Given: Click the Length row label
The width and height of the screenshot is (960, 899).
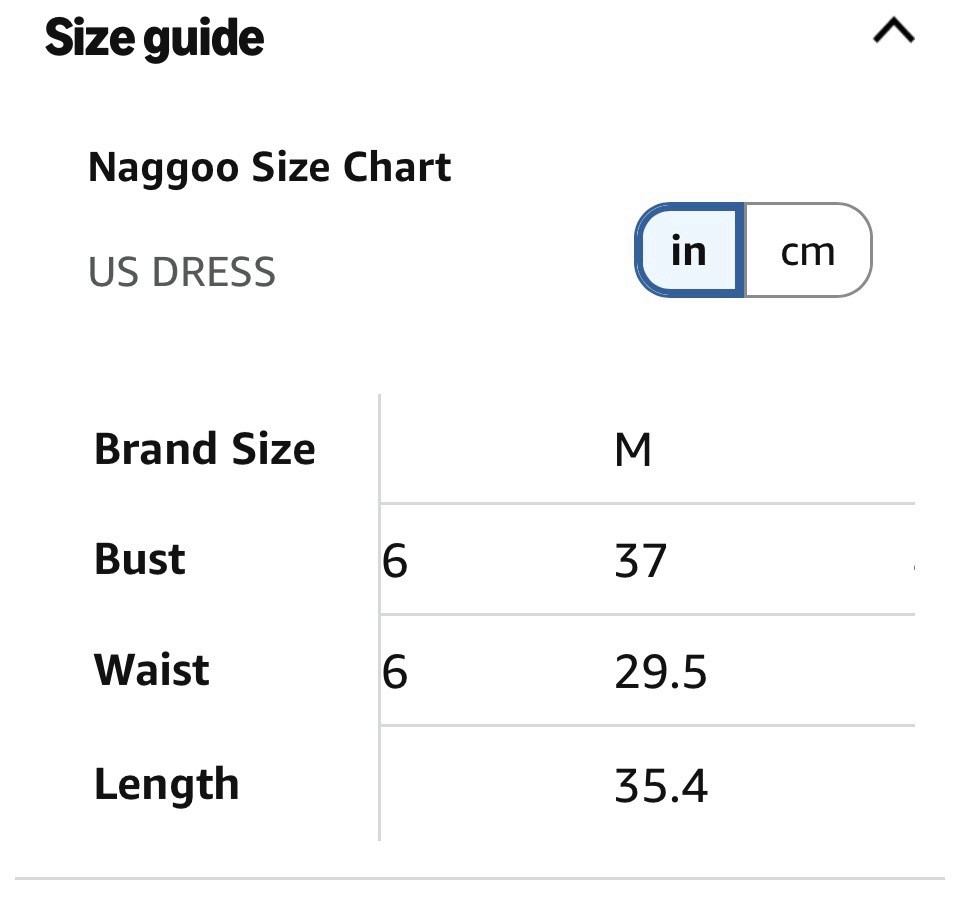Looking at the screenshot, I should click(x=166, y=785).
